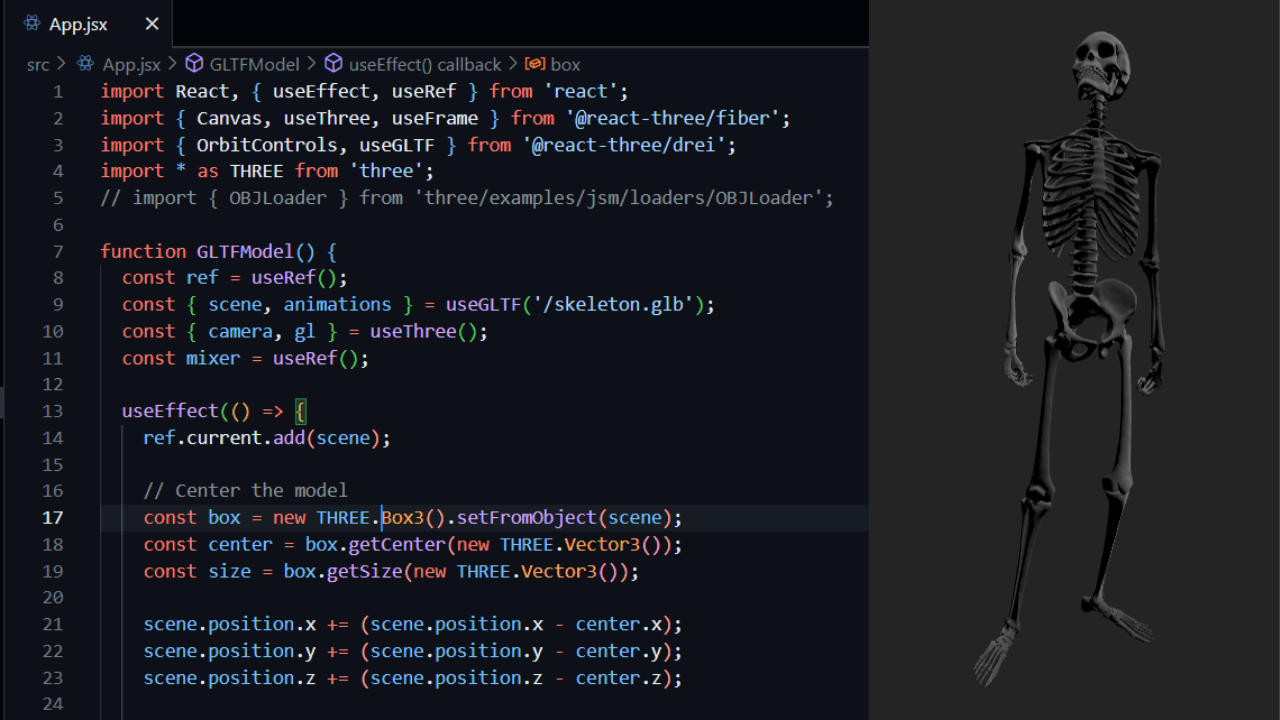This screenshot has height=720, width=1280.
Task: Click React icon in breadcrumb
Action: [86, 64]
